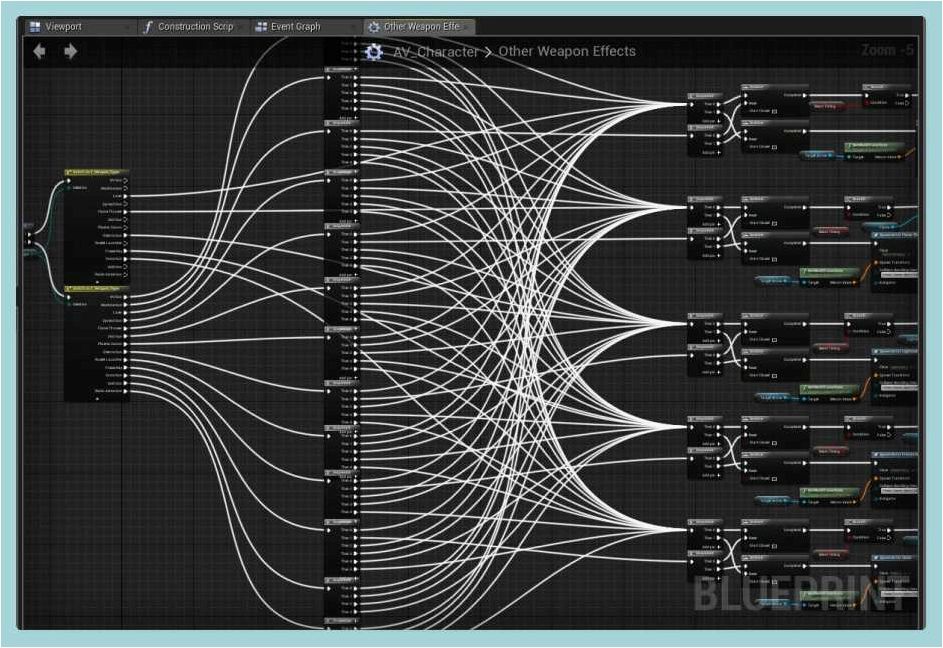Click the gear icon on Other Weapon Effects tab
The width and height of the screenshot is (943, 648).
point(374,26)
